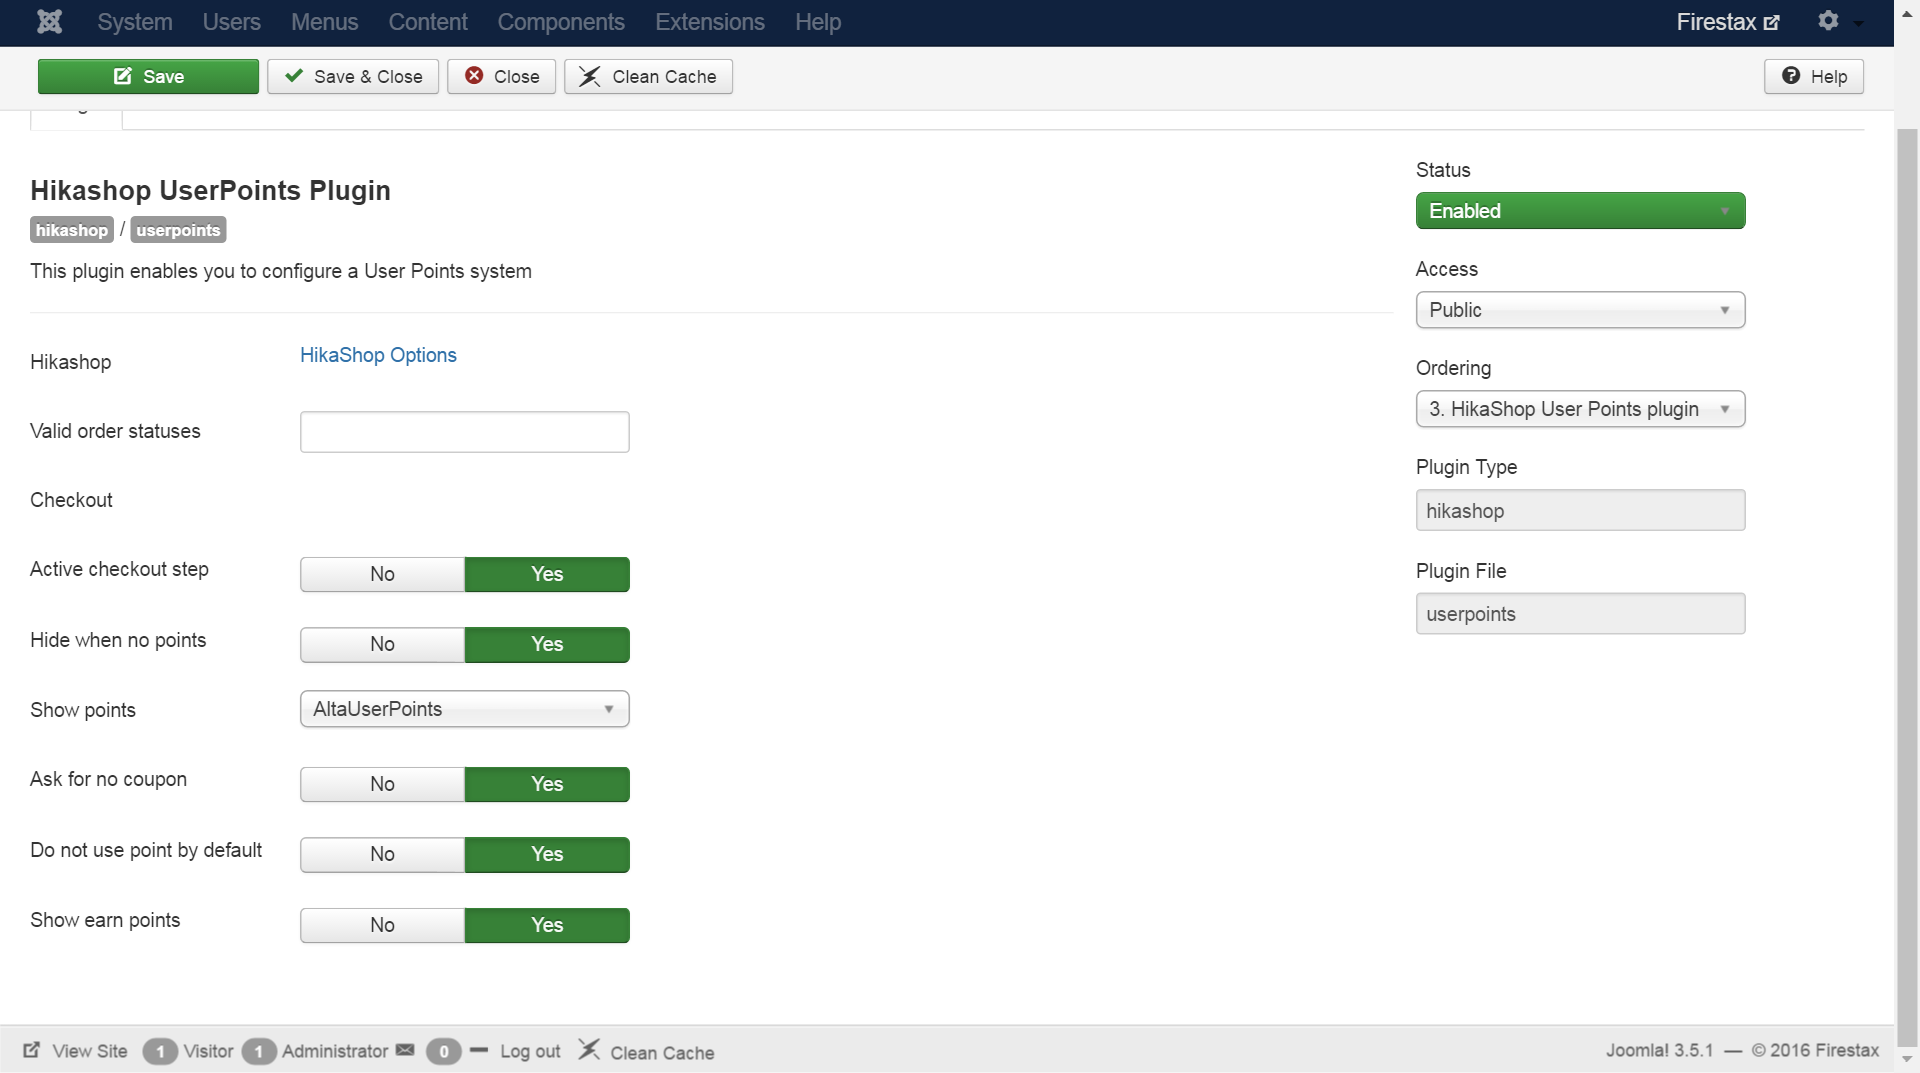Open the Access dropdown
This screenshot has height=1073, width=1920.
click(1580, 310)
